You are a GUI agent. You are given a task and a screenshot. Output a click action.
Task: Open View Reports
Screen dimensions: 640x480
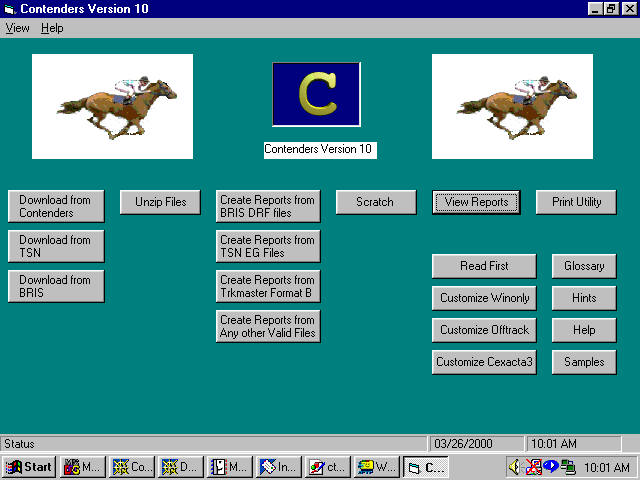coord(476,202)
